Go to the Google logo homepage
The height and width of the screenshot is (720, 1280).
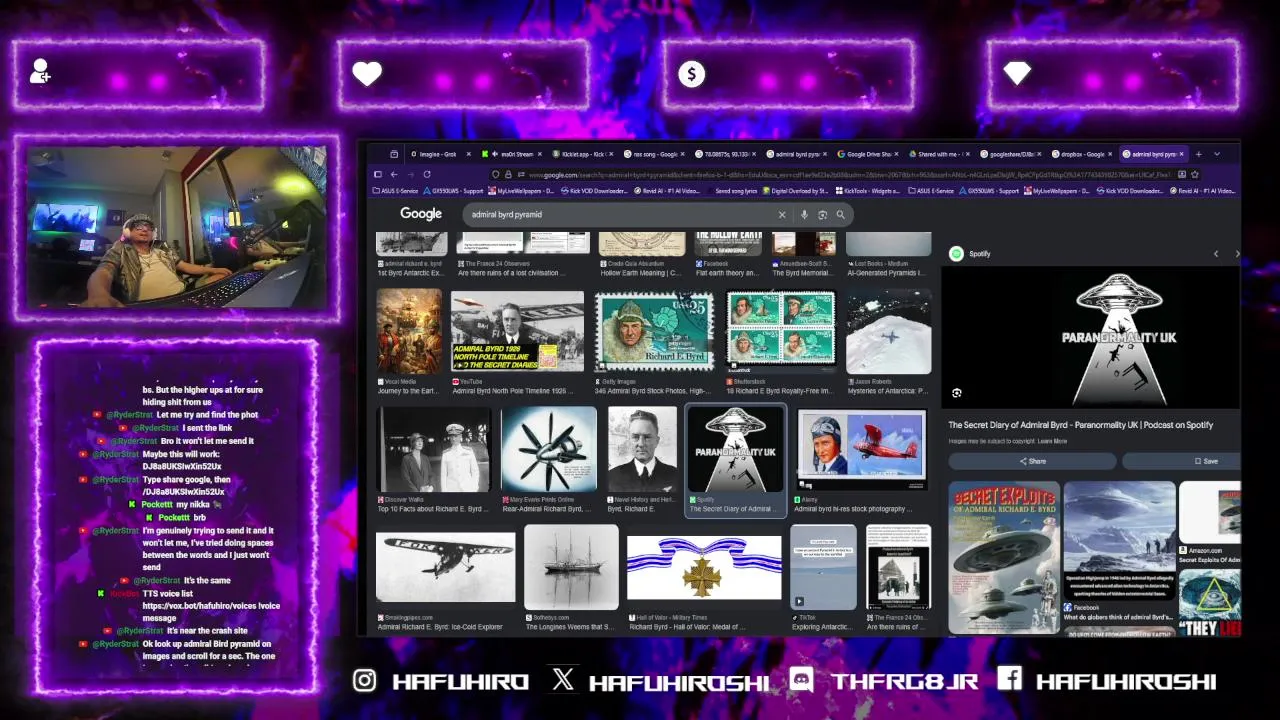coord(421,214)
